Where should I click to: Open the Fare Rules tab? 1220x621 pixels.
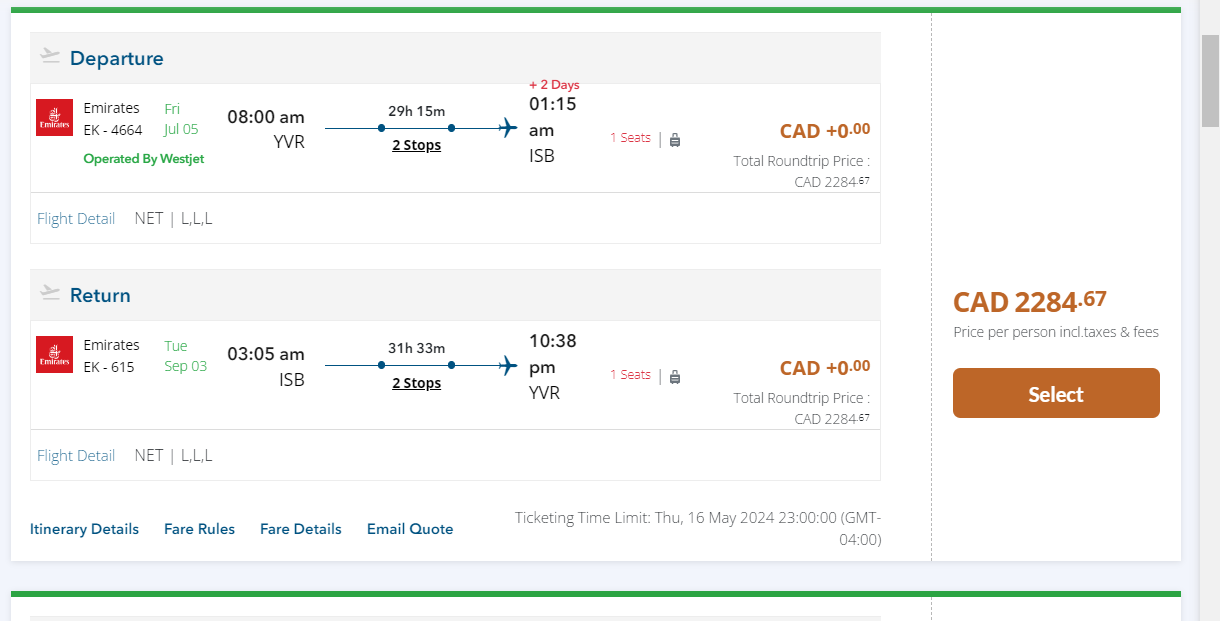199,529
